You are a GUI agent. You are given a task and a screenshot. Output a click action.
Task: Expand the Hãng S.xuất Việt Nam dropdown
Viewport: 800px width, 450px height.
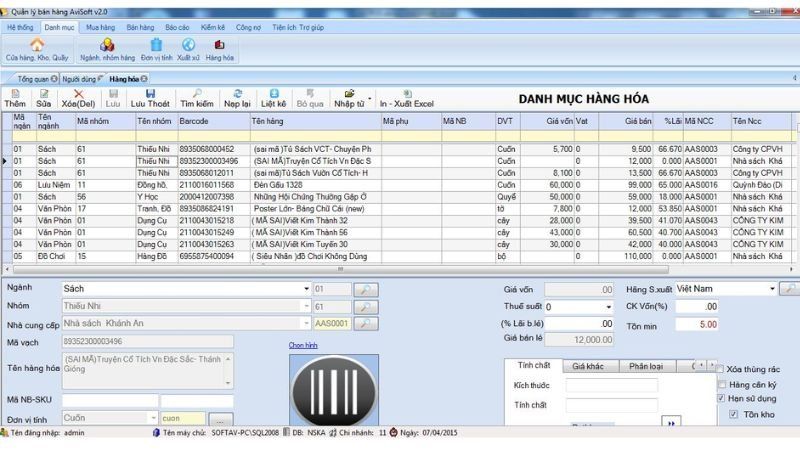tap(772, 289)
